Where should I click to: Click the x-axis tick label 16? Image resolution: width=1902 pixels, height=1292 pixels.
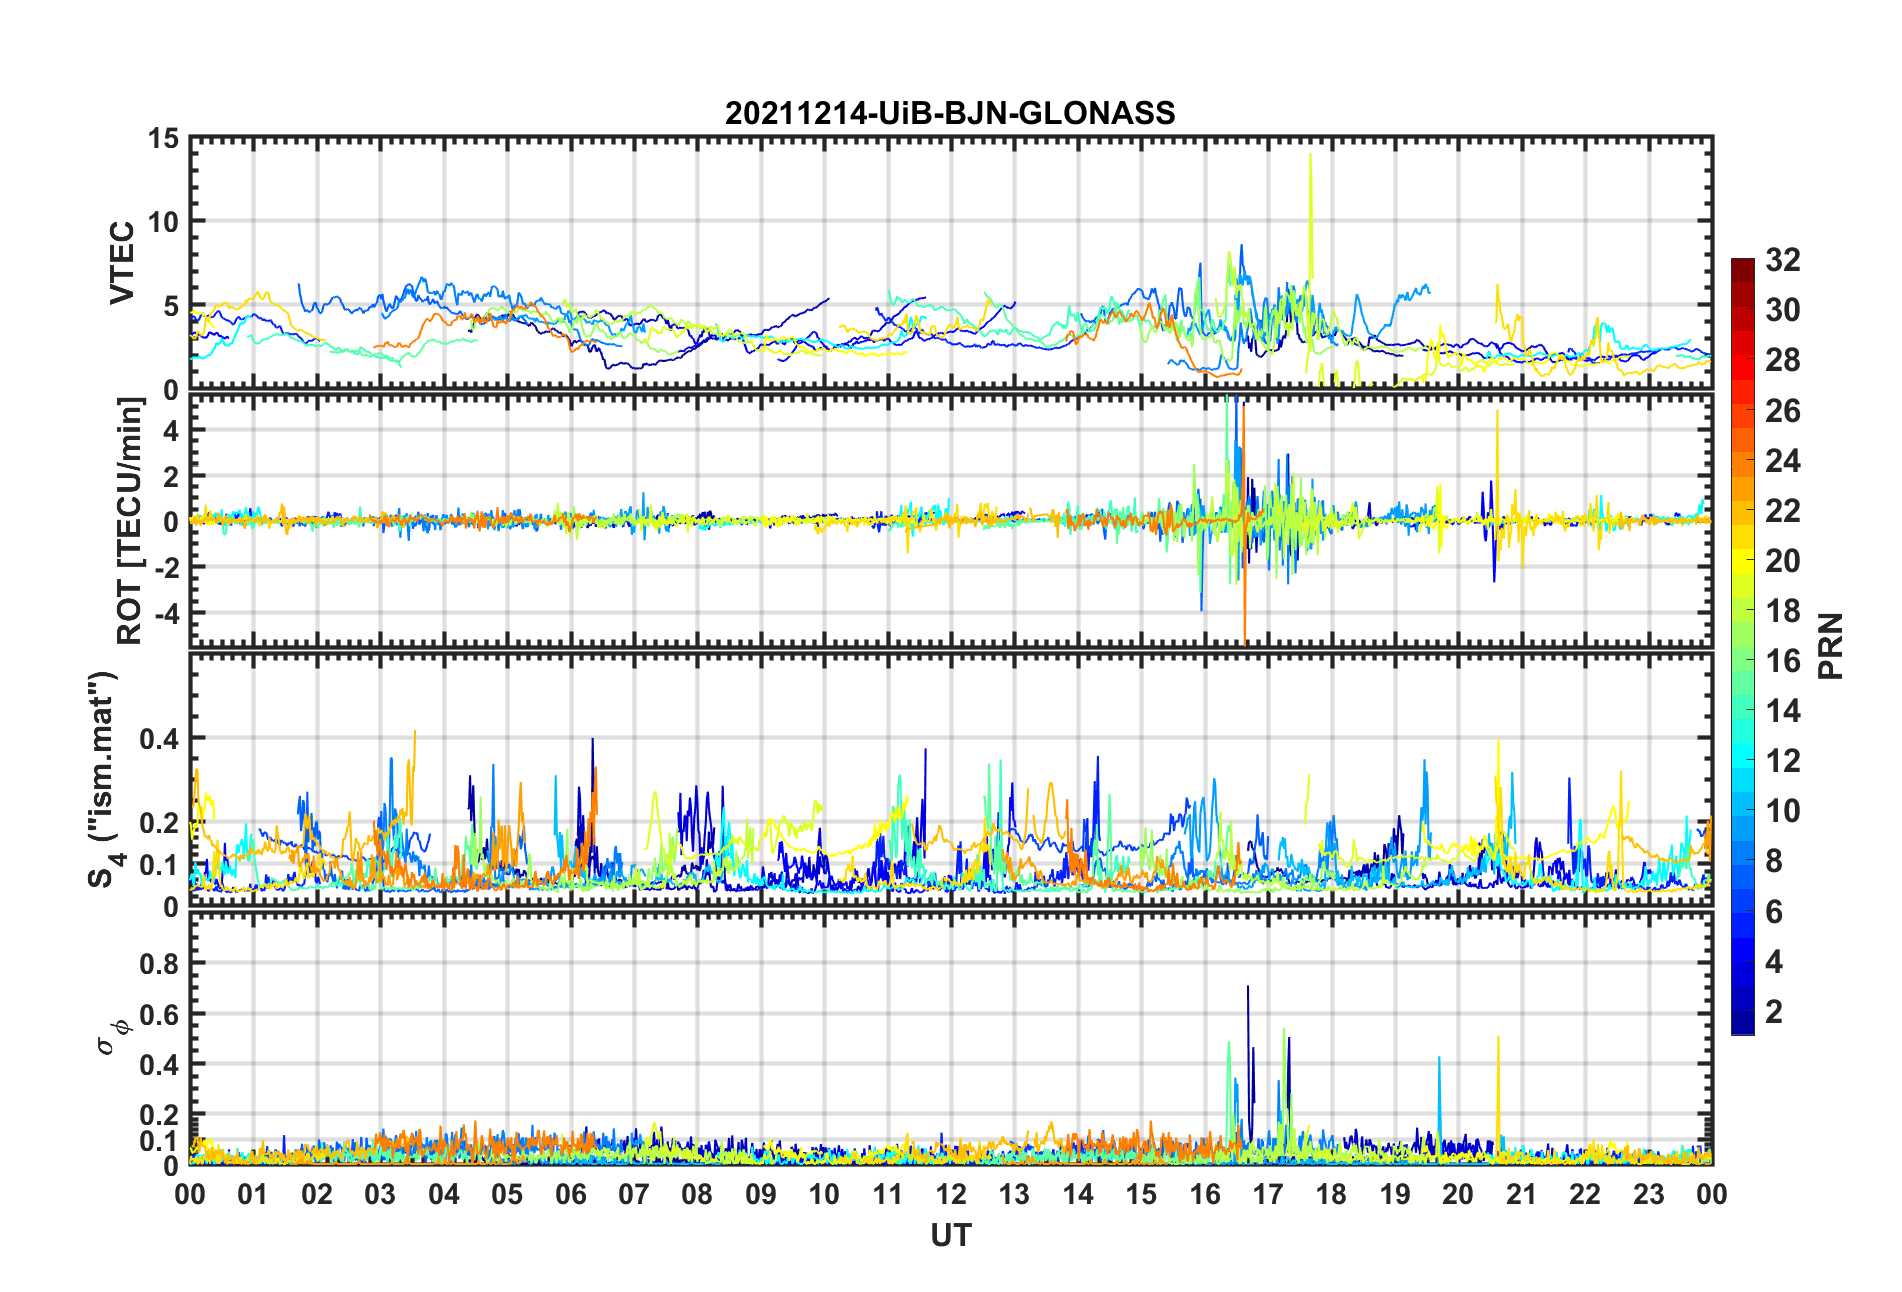[x=1205, y=1194]
